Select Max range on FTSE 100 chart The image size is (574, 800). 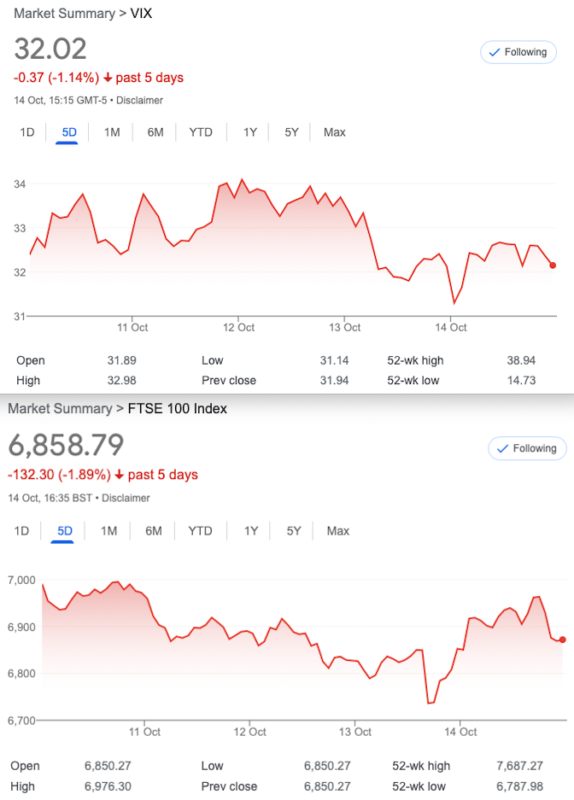(x=338, y=531)
